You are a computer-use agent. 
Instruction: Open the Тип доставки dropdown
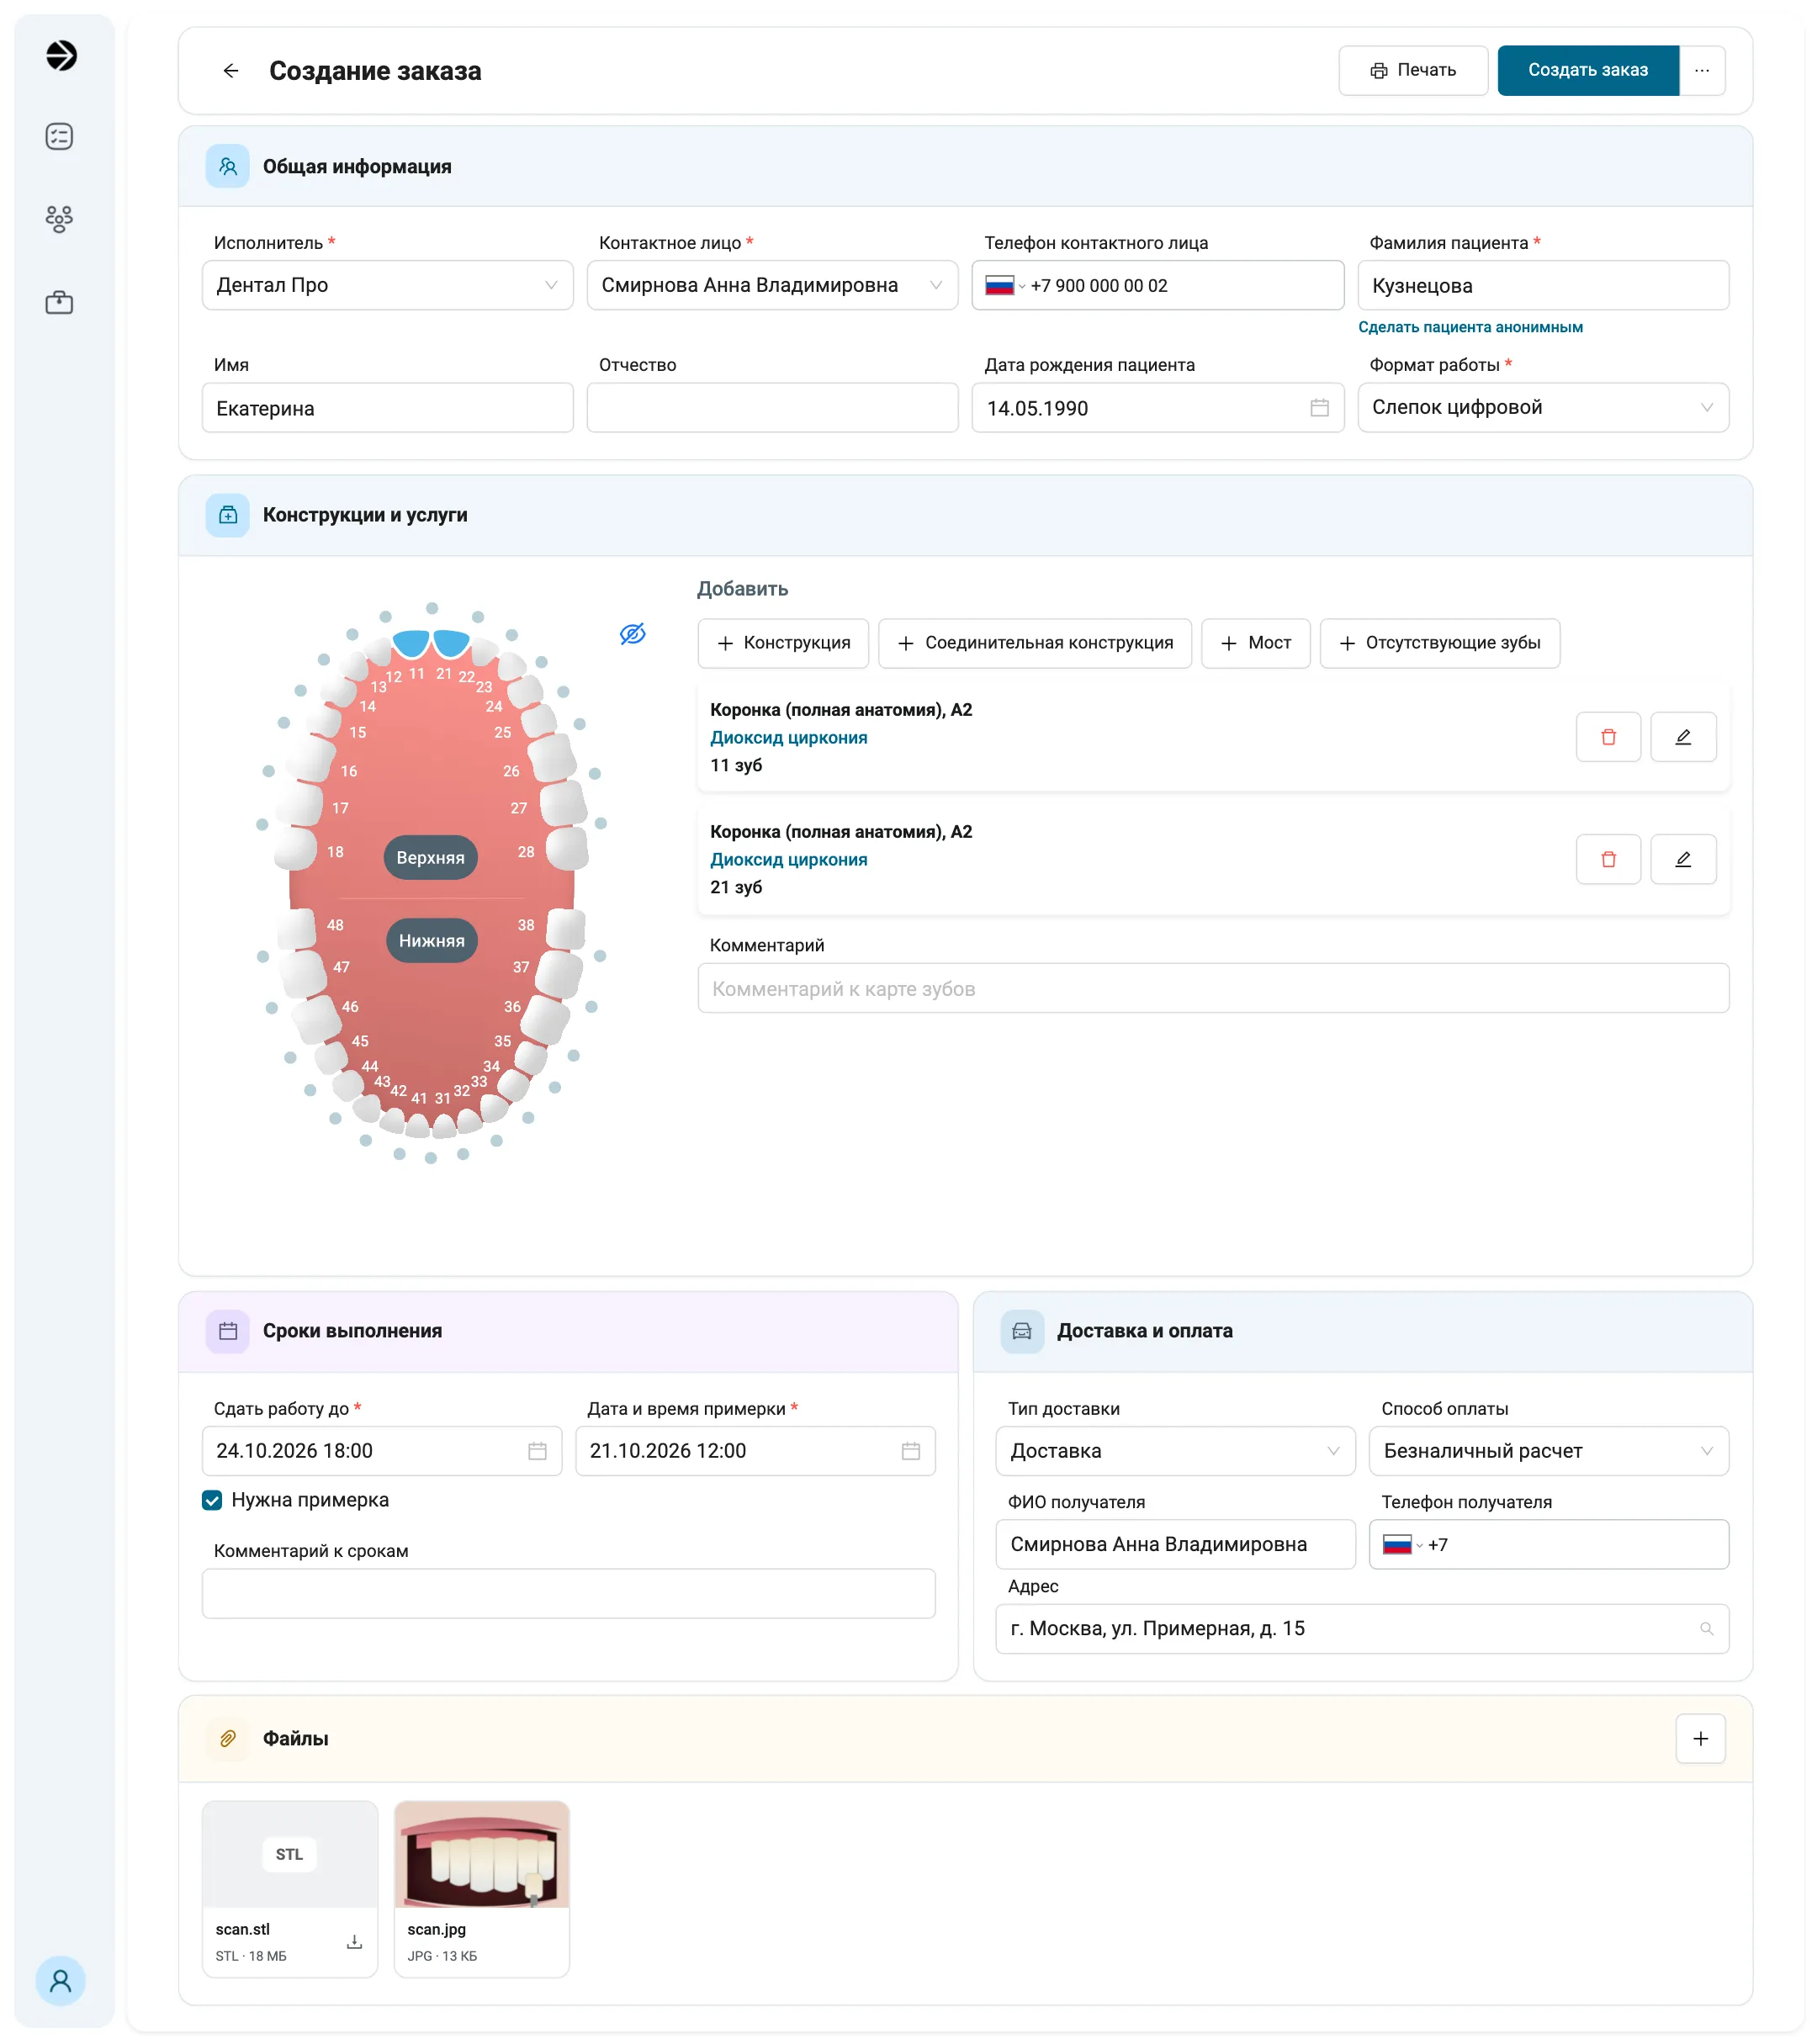(x=1175, y=1450)
